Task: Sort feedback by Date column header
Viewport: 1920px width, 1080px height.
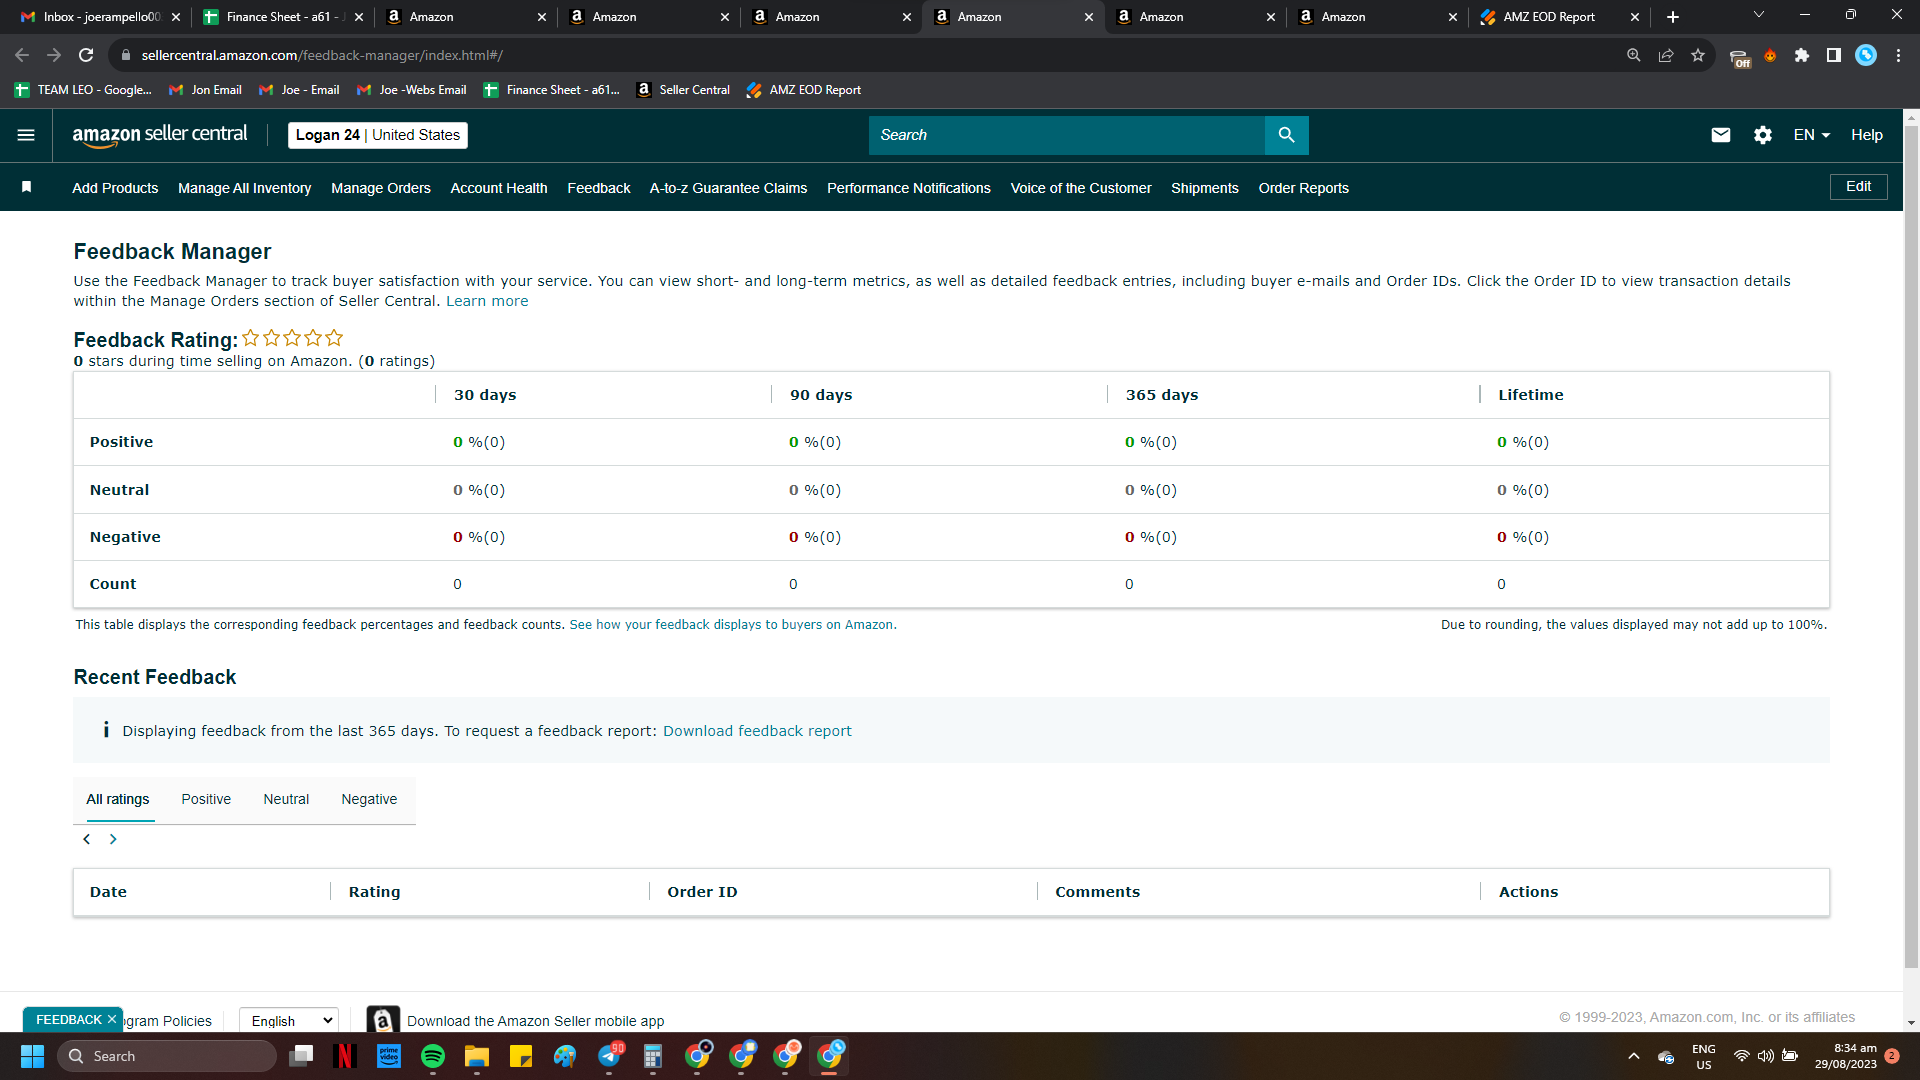Action: pyautogui.click(x=108, y=892)
